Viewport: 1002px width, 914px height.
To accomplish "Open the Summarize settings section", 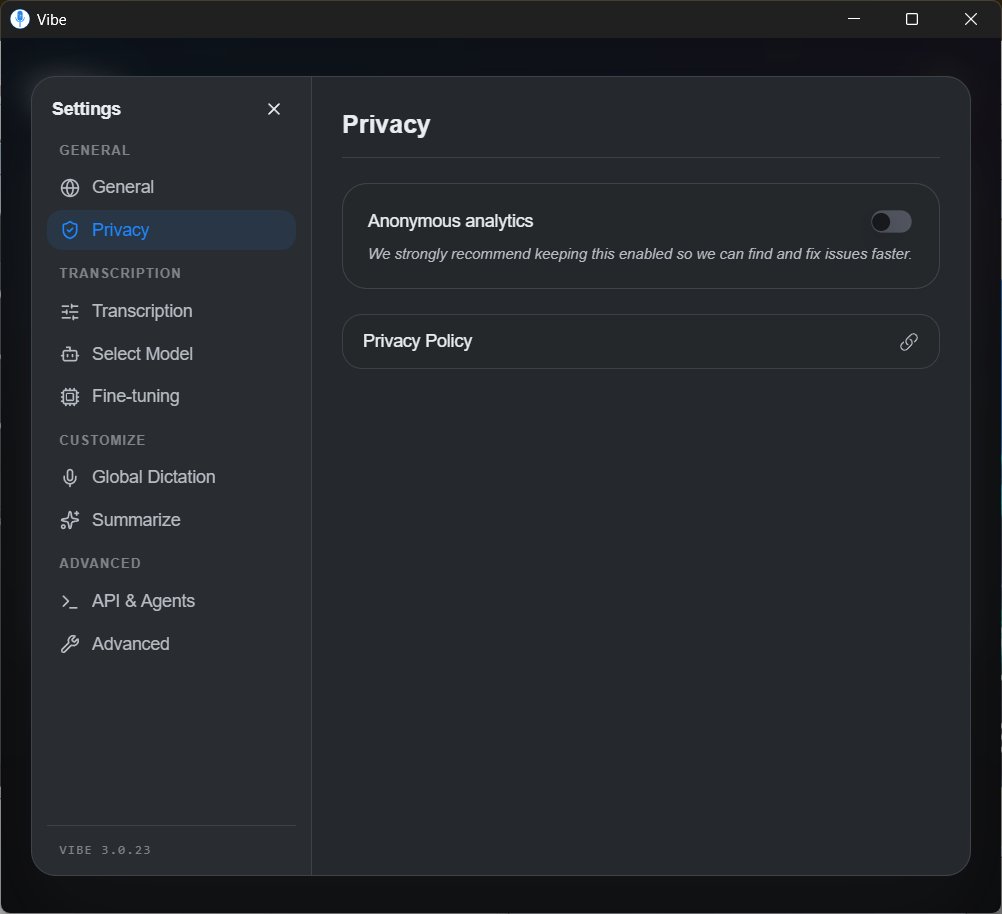I will 171,520.
